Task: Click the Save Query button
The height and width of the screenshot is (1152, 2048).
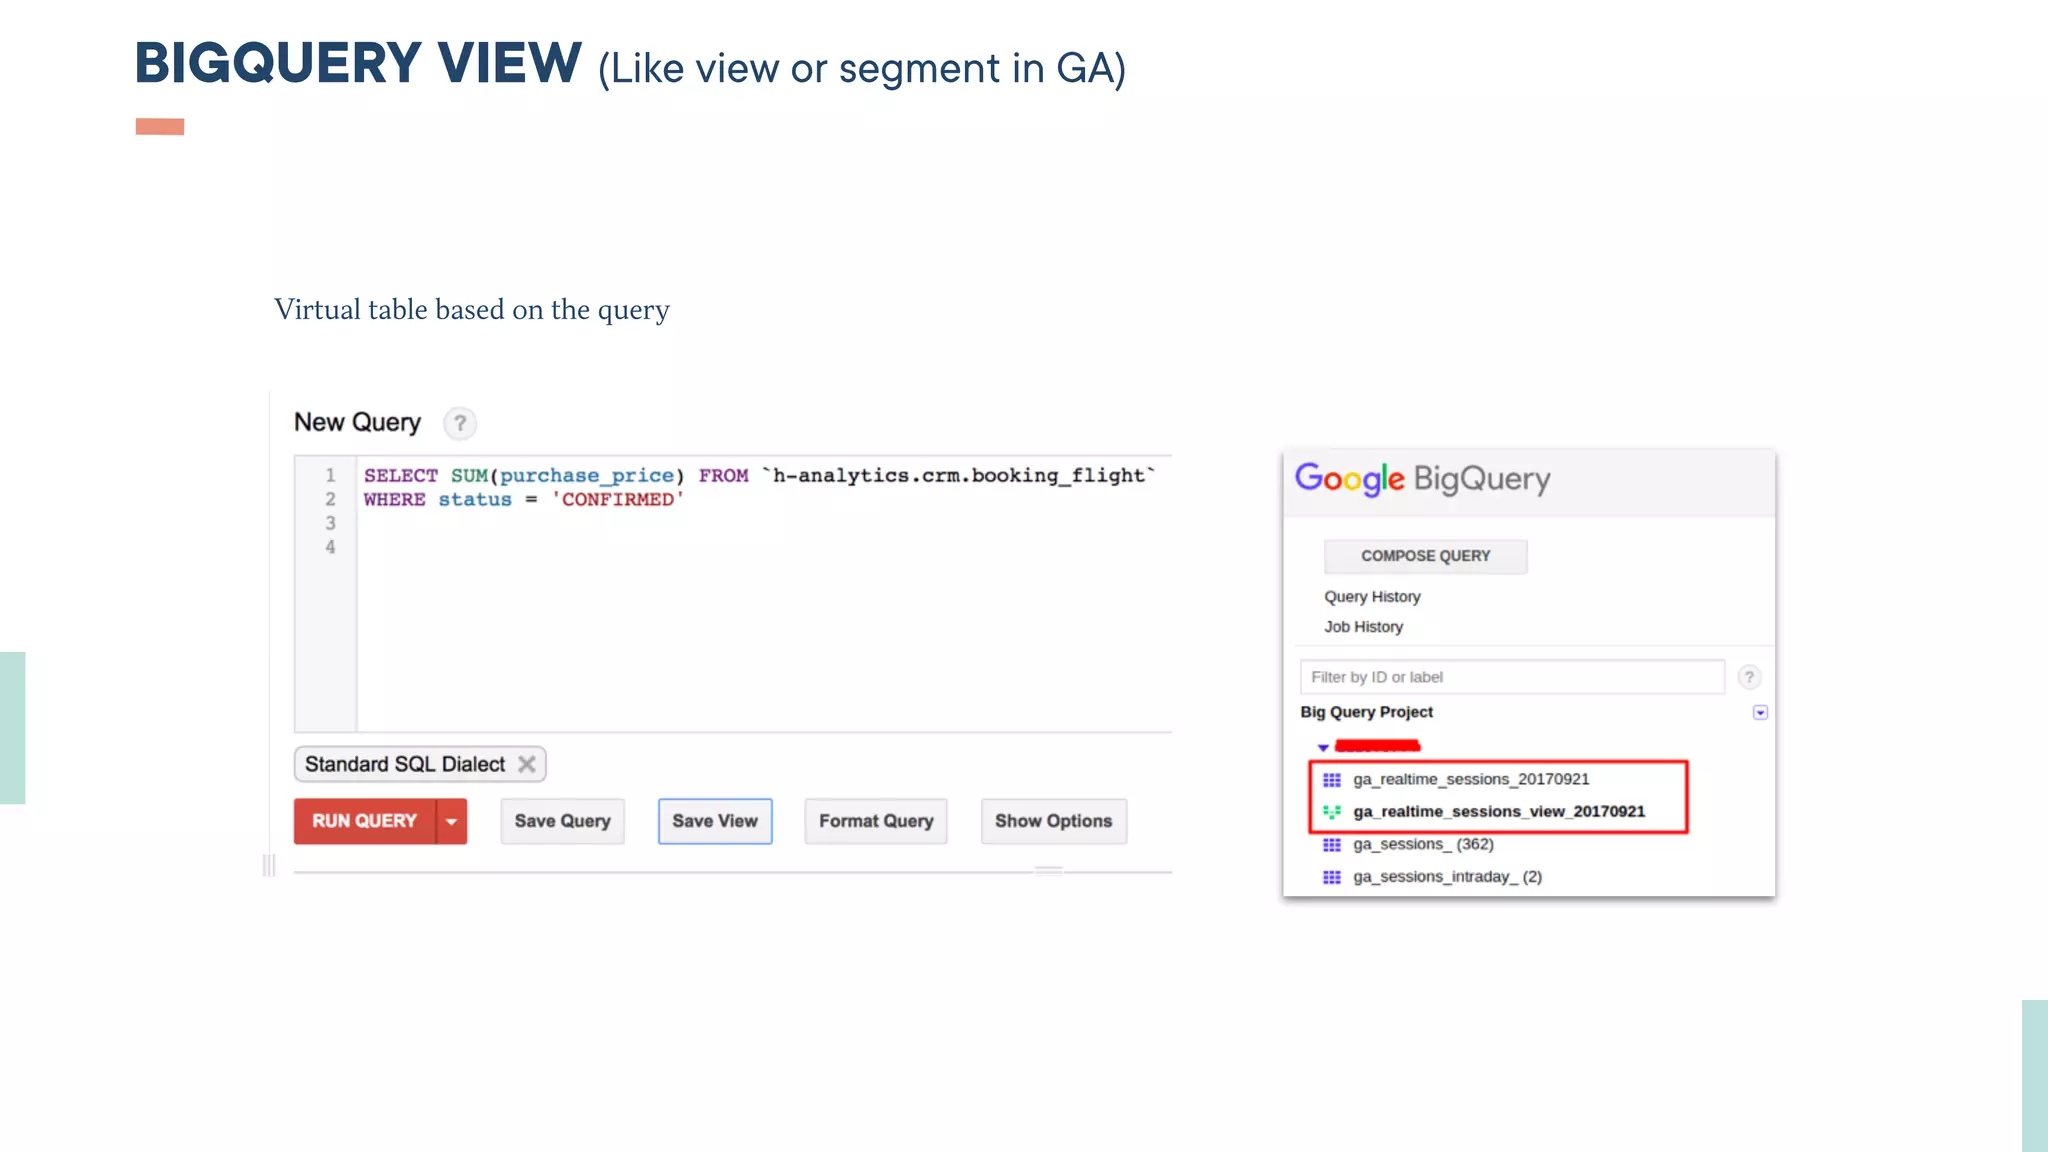Action: [563, 821]
